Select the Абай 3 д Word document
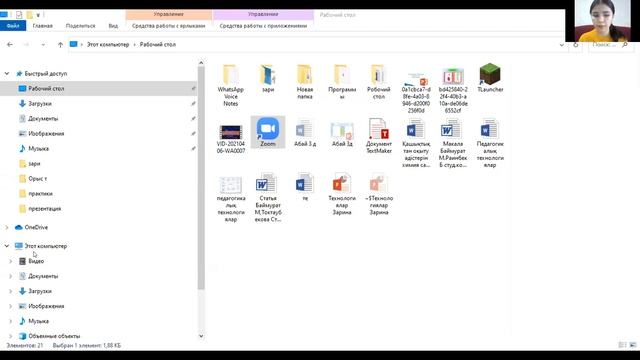This screenshot has height=360, width=640. (x=304, y=133)
